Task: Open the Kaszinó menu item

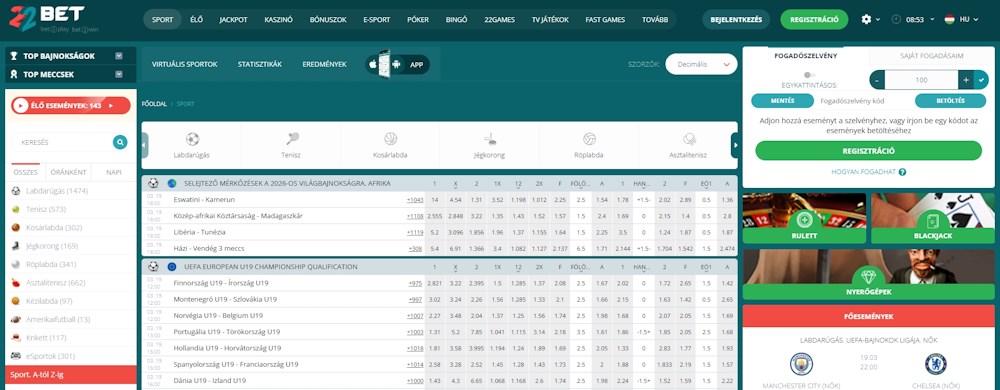Action: (278, 20)
